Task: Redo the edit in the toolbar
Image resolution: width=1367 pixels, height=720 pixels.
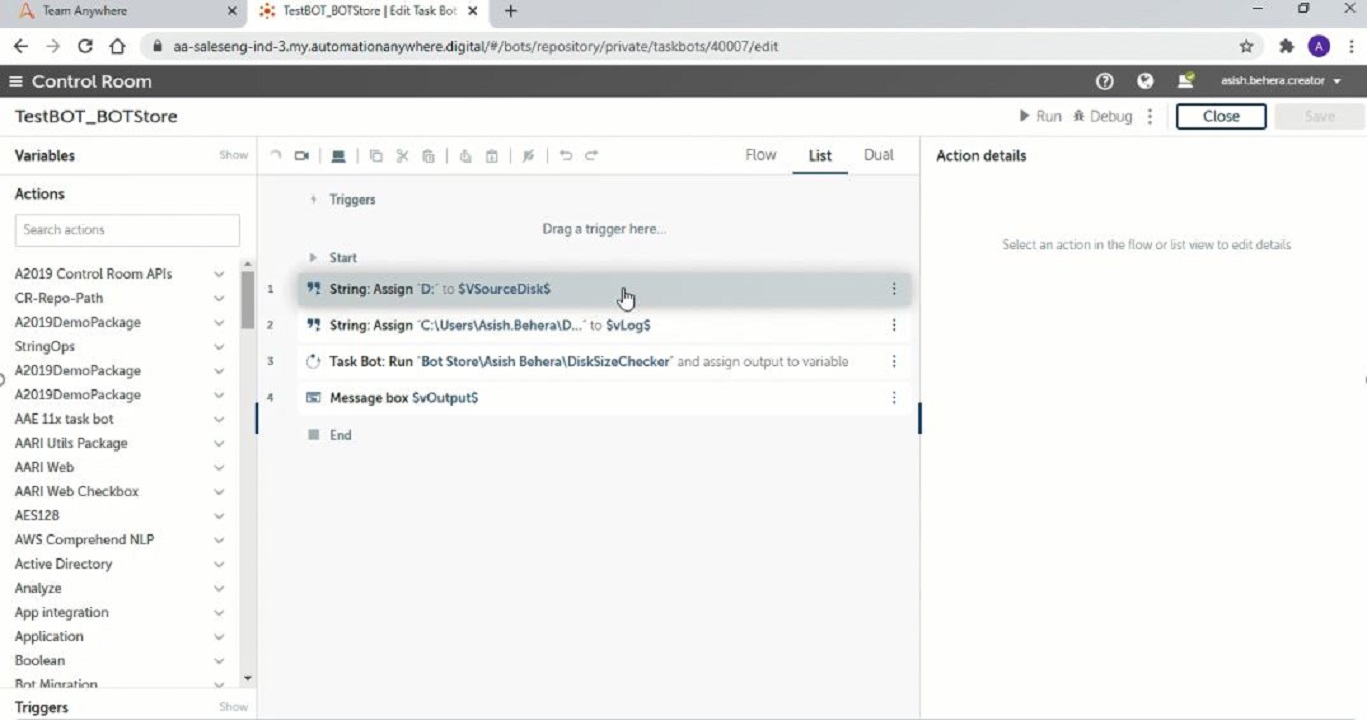Action: click(x=591, y=156)
